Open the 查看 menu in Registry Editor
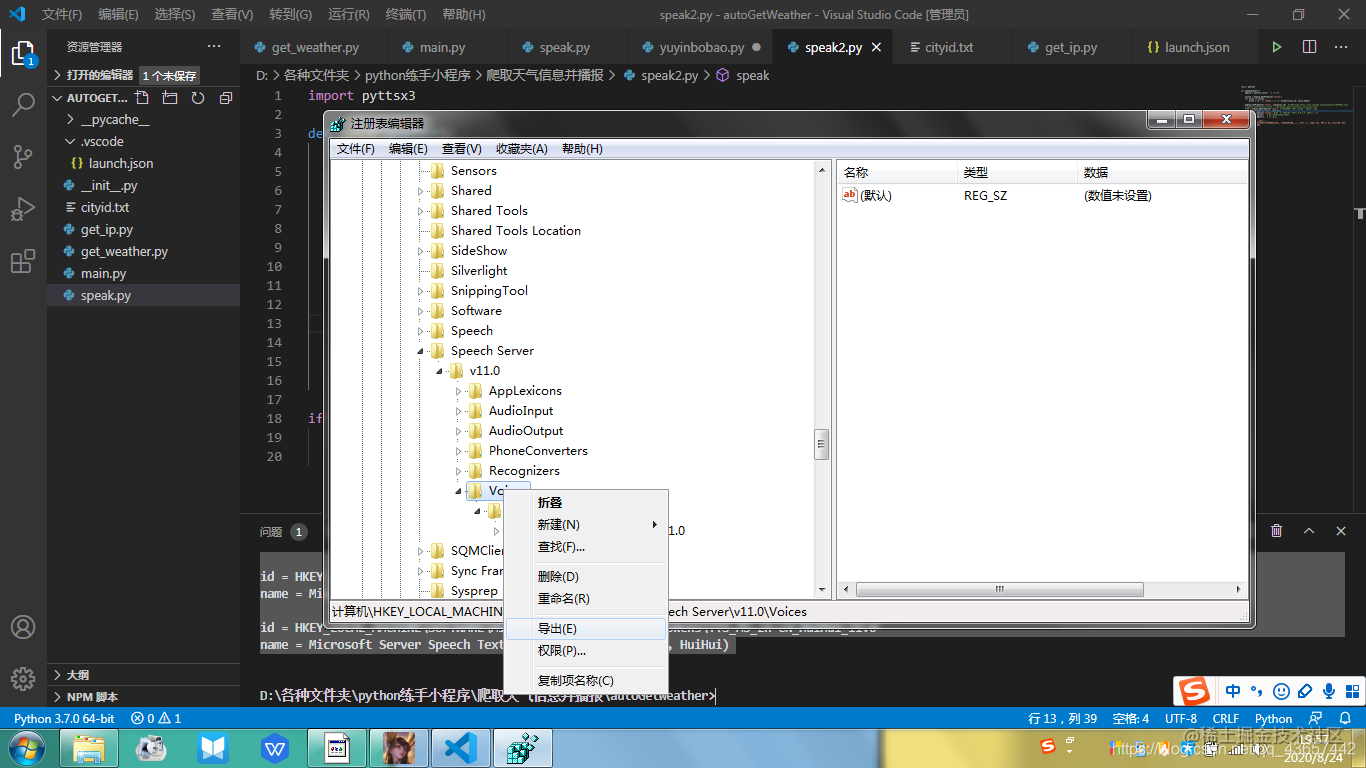Image resolution: width=1366 pixels, height=768 pixels. coord(459,148)
